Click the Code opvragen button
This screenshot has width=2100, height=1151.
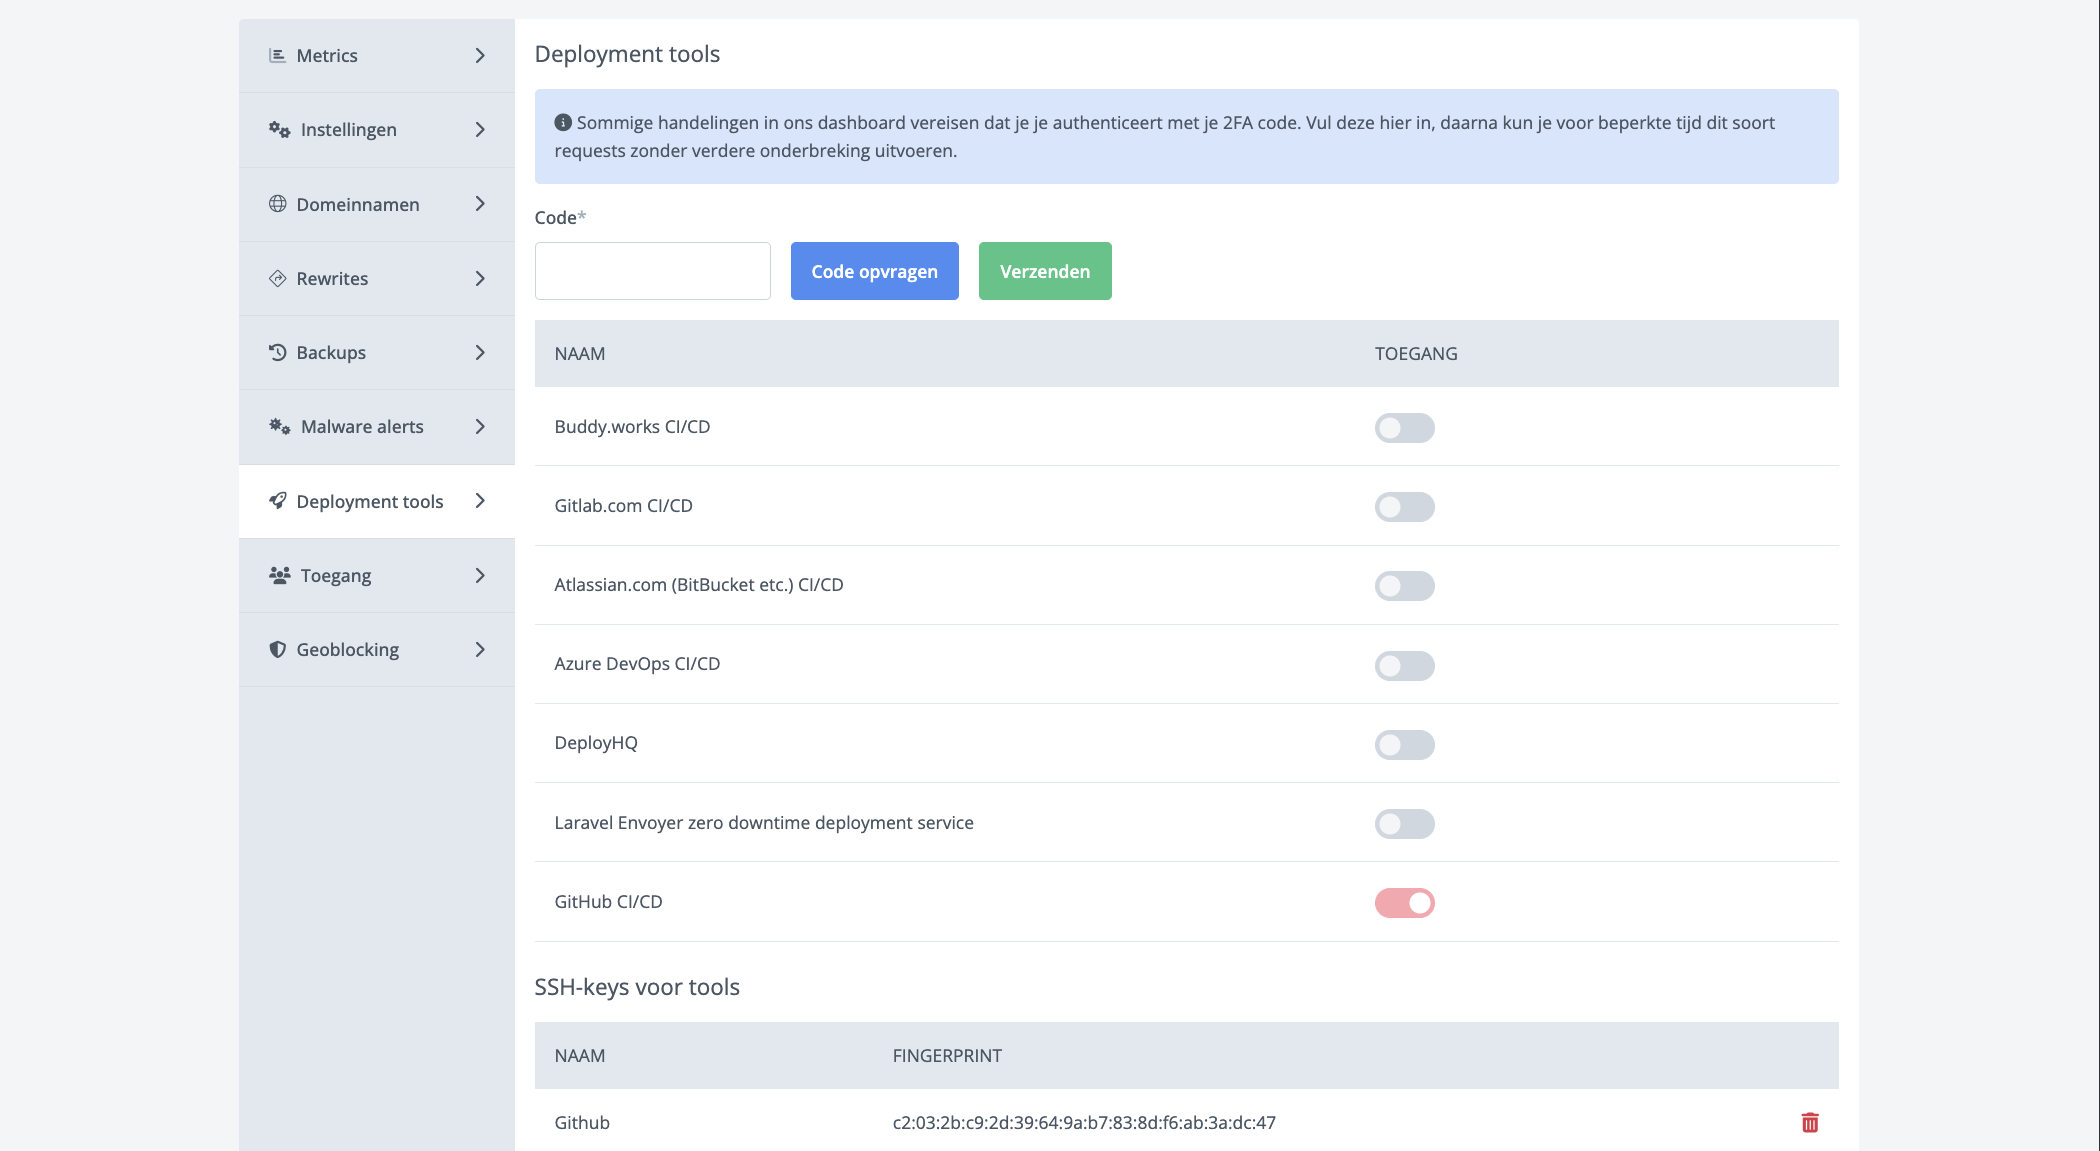pyautogui.click(x=874, y=271)
